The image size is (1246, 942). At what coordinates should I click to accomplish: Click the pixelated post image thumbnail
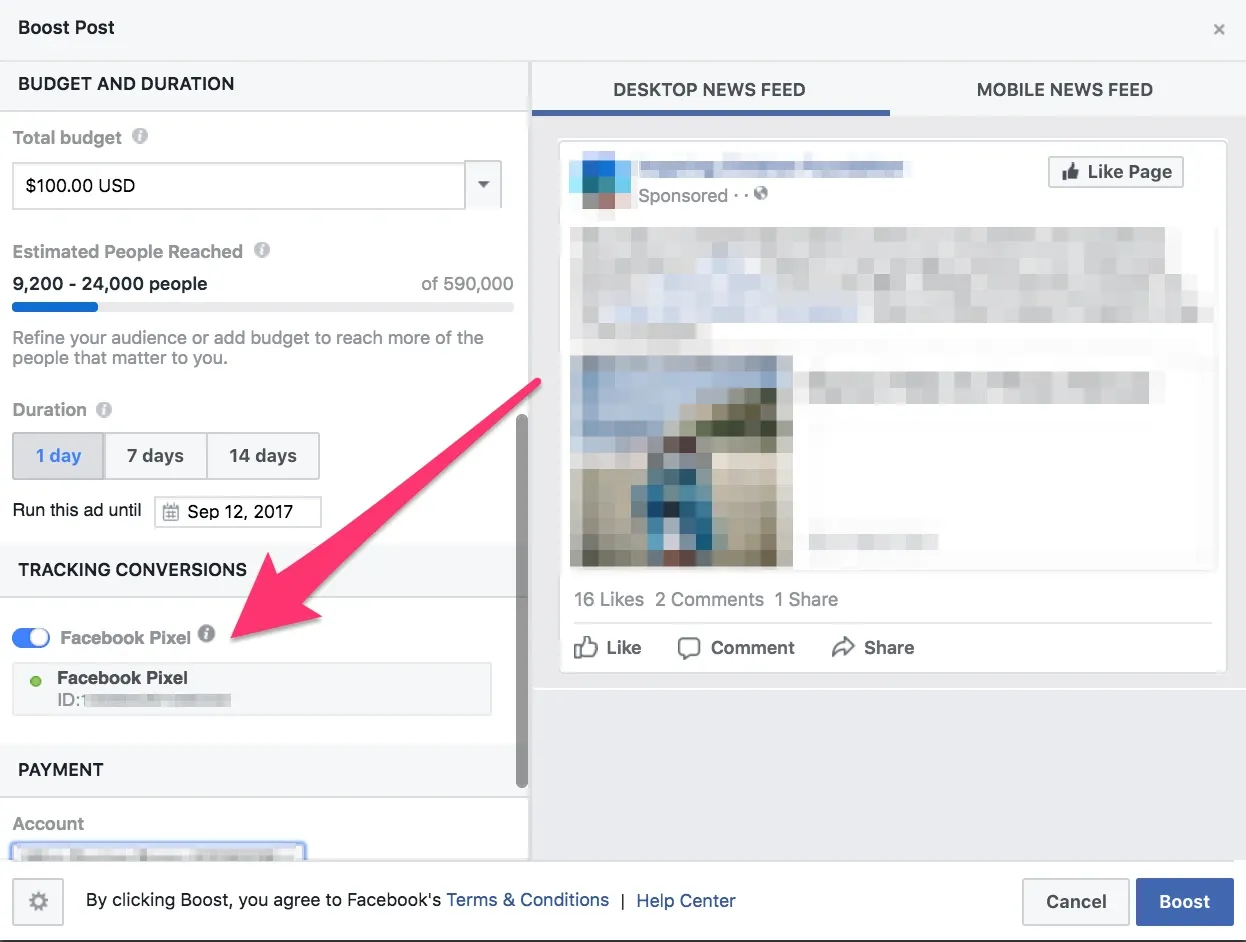point(681,461)
